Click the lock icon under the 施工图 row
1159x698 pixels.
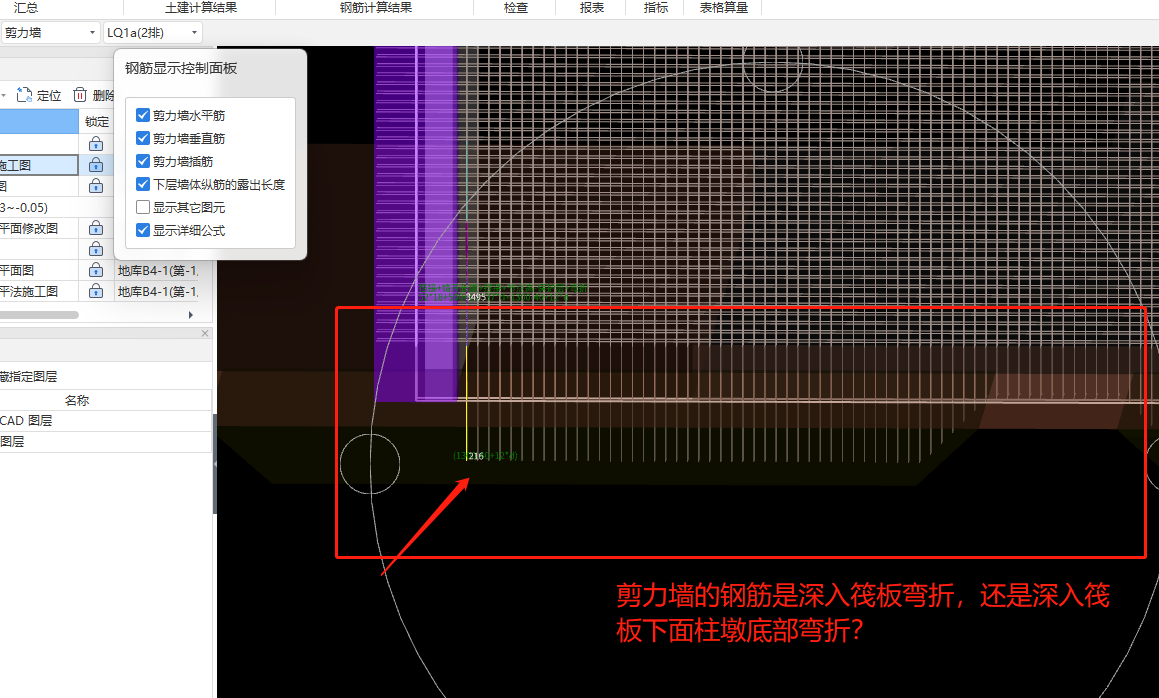(96, 186)
